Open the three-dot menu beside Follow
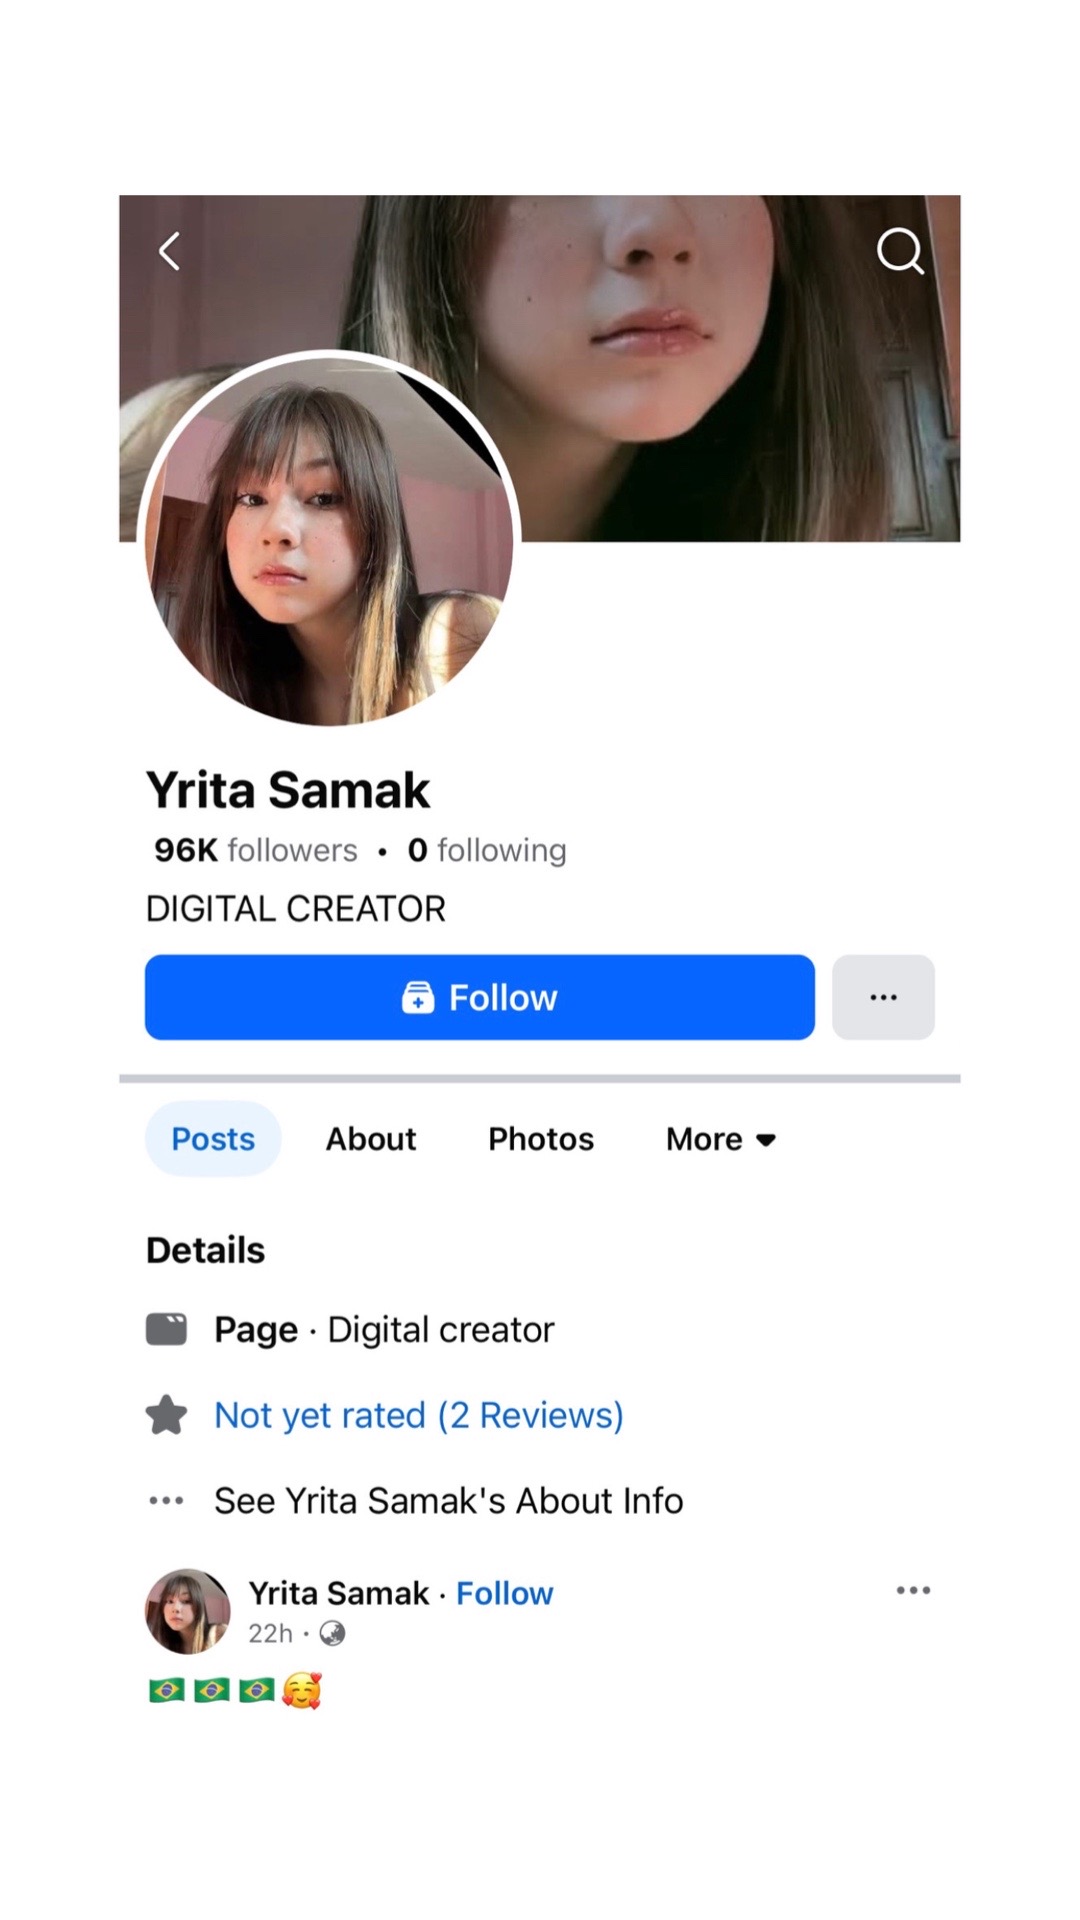 [883, 997]
